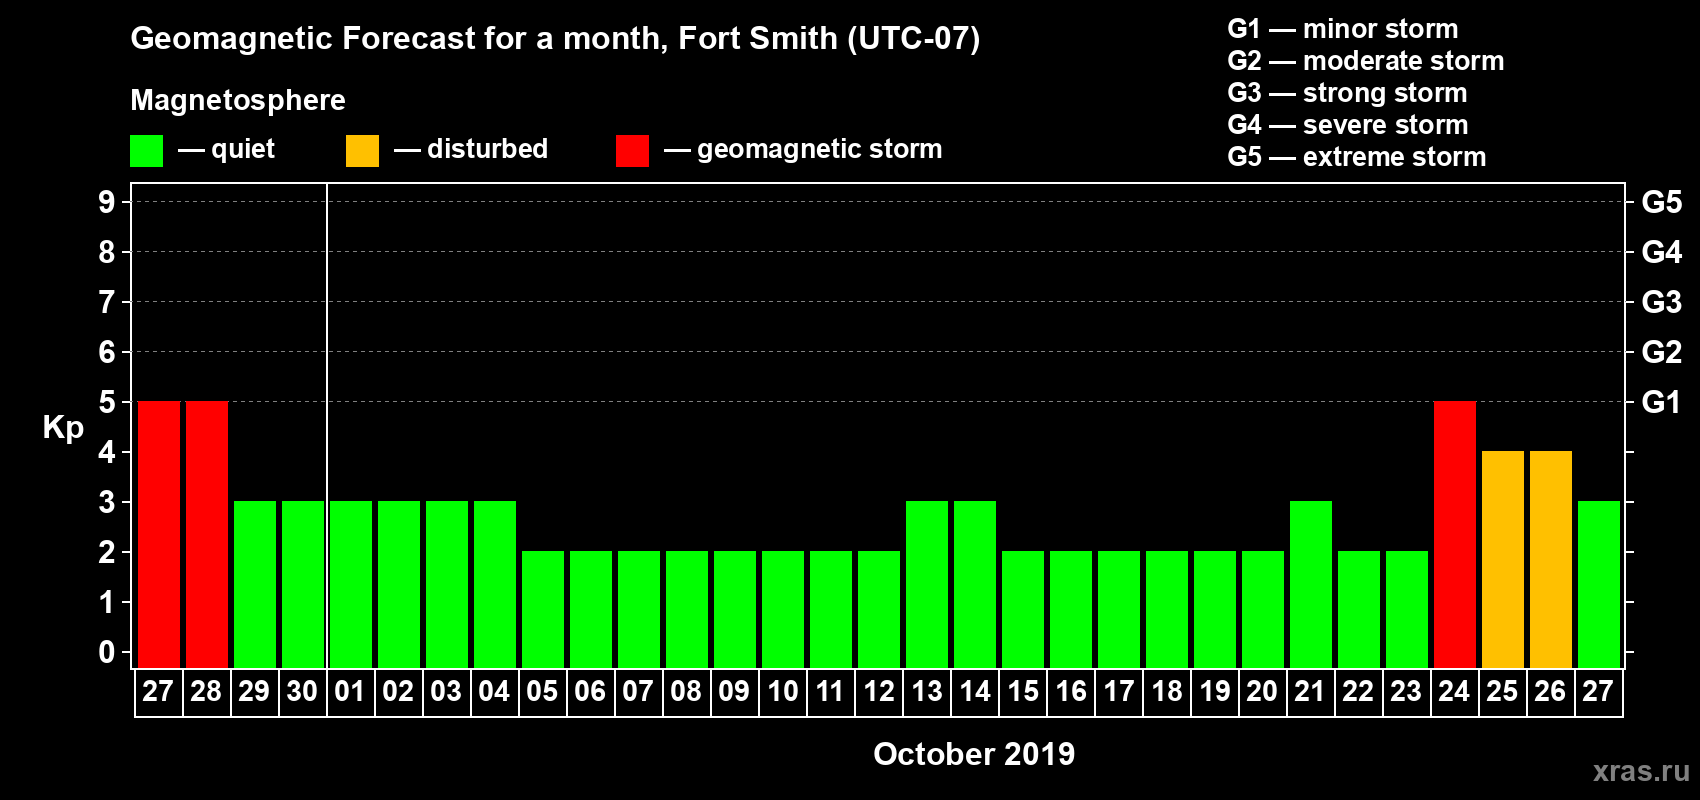Click the green quiet legend swatch
This screenshot has width=1700, height=800.
point(146,151)
